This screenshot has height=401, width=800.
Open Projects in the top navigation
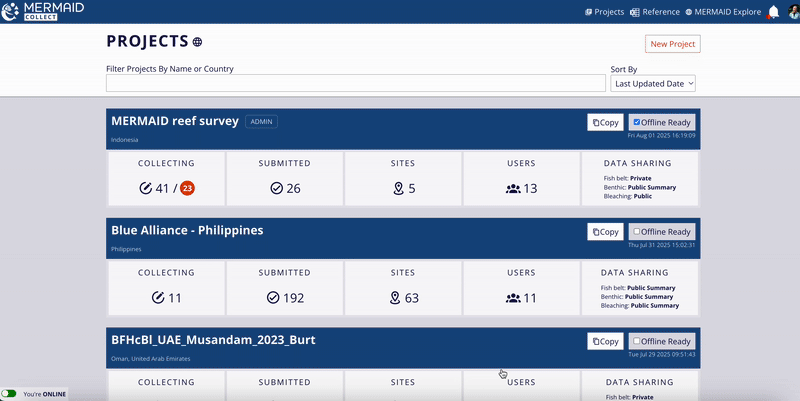(x=605, y=12)
